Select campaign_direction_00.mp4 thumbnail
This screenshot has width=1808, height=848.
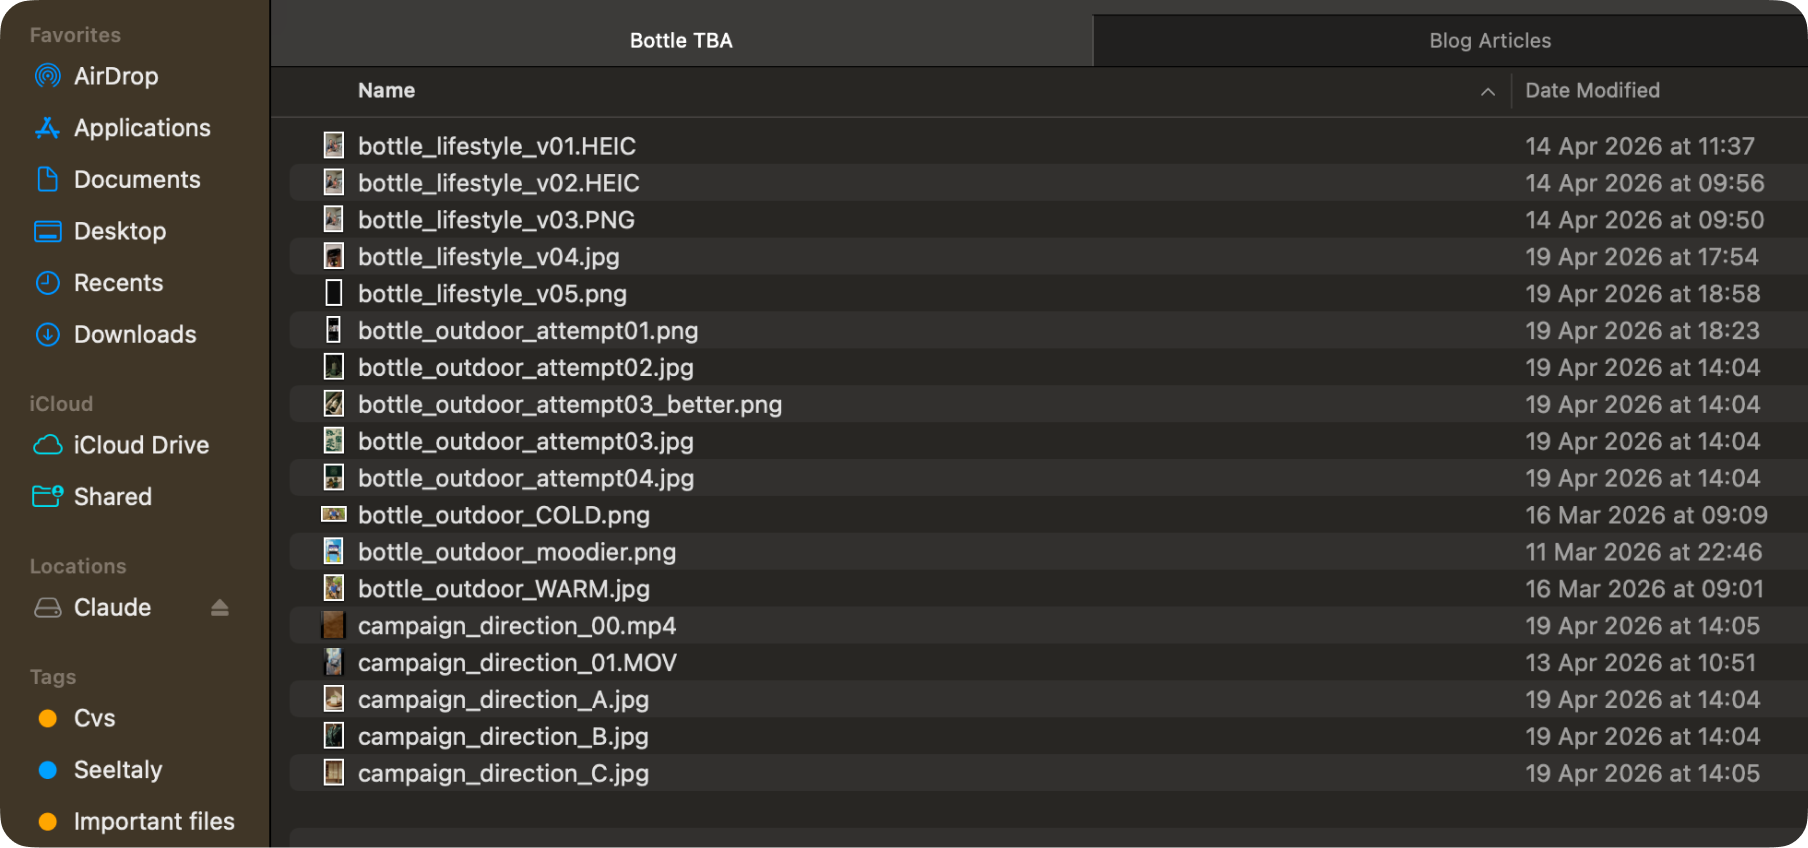[x=333, y=626]
